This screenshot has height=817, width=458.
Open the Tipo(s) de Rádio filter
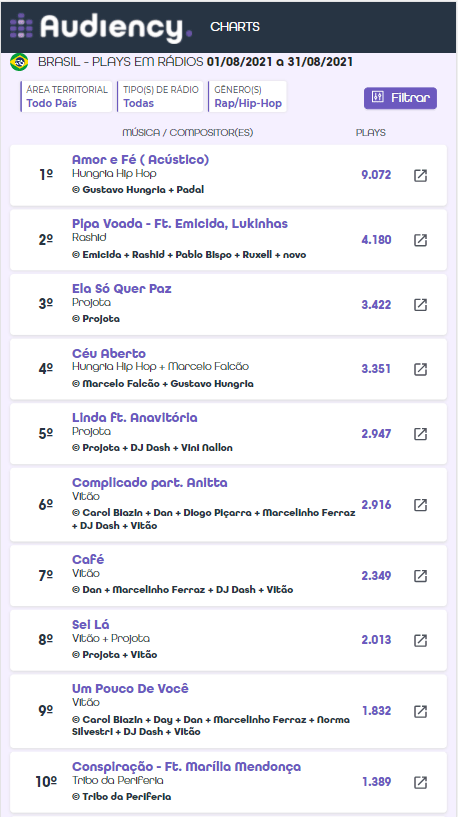(x=160, y=96)
